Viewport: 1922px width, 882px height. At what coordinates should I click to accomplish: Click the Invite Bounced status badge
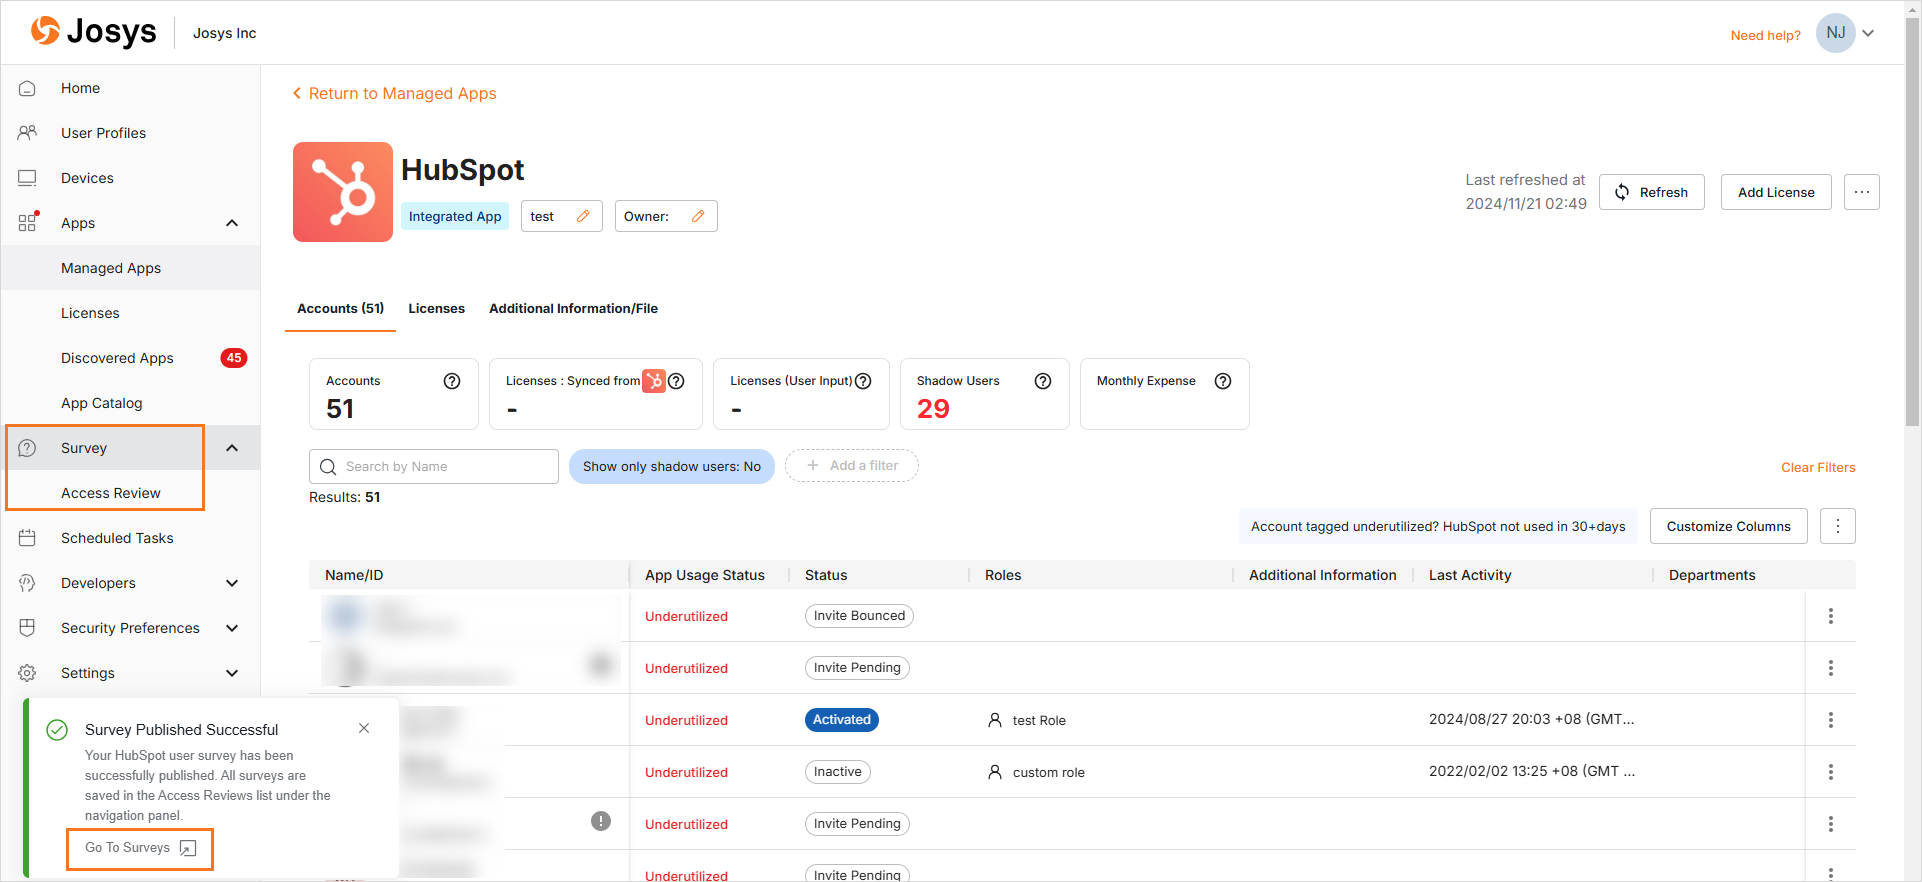pos(859,616)
